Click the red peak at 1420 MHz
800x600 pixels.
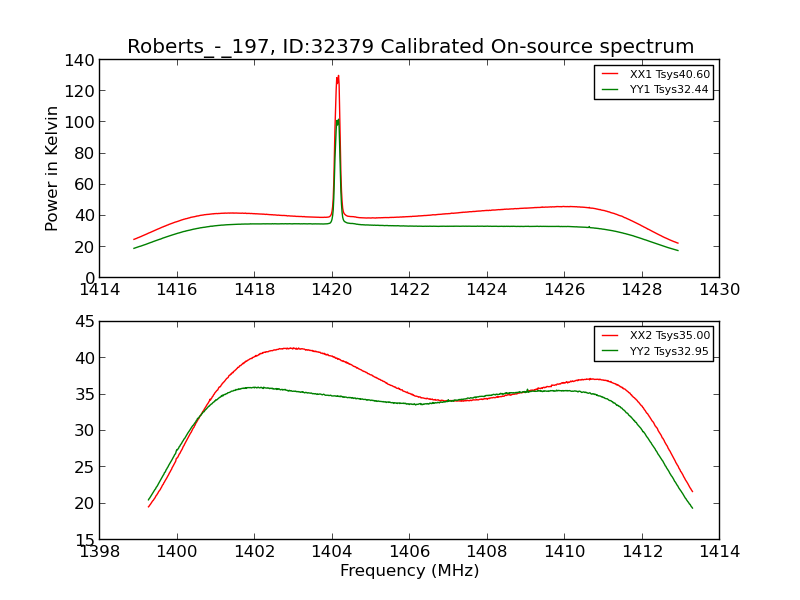click(x=338, y=77)
